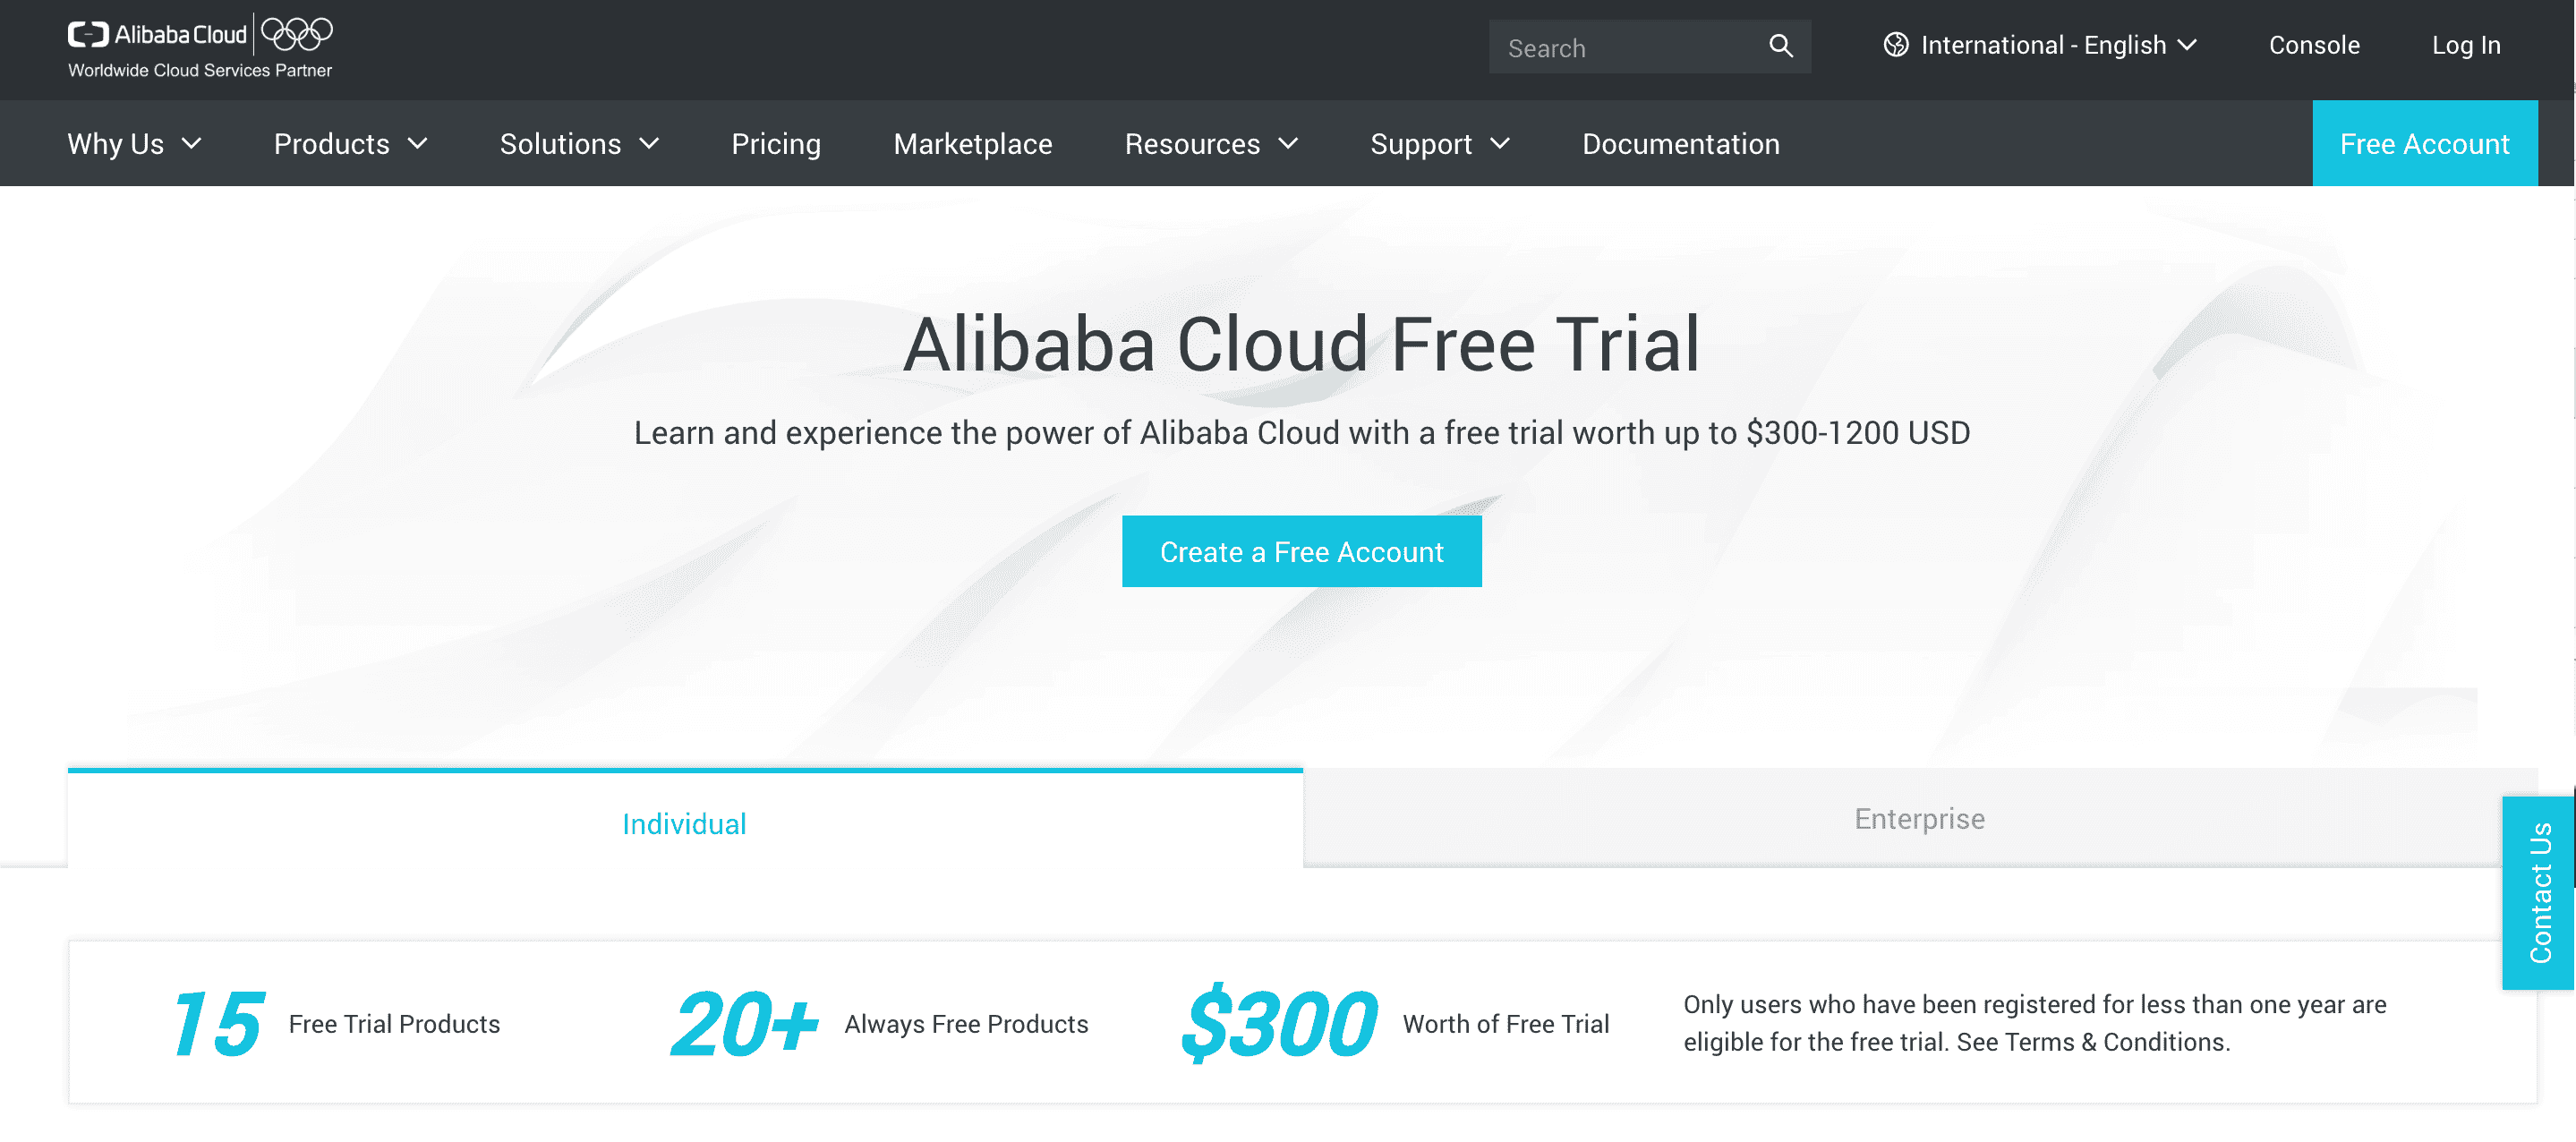Click Create a Free Account button
Viewport: 2576px width, 1142px height.
click(1301, 551)
